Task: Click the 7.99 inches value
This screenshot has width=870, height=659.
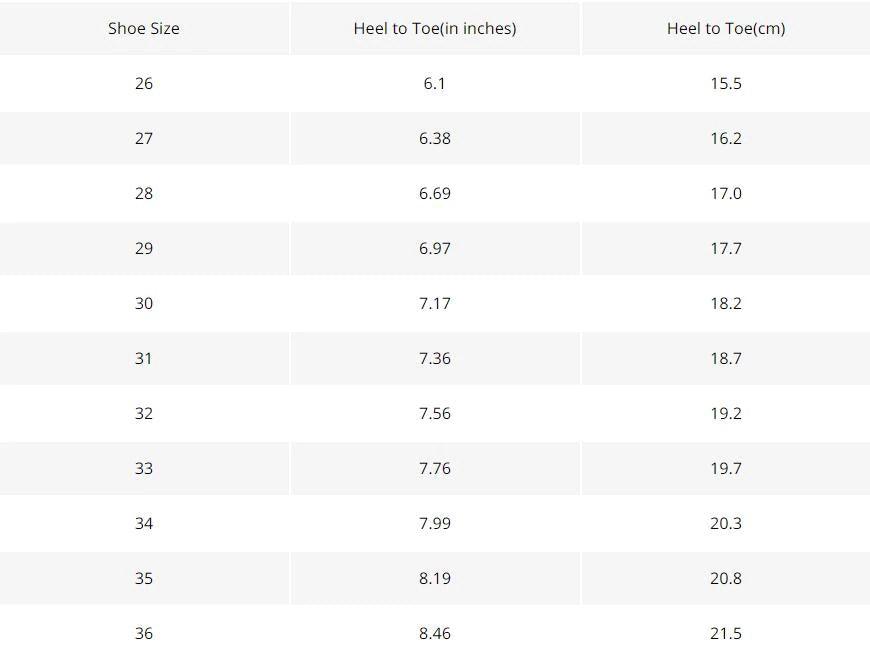Action: click(x=435, y=523)
